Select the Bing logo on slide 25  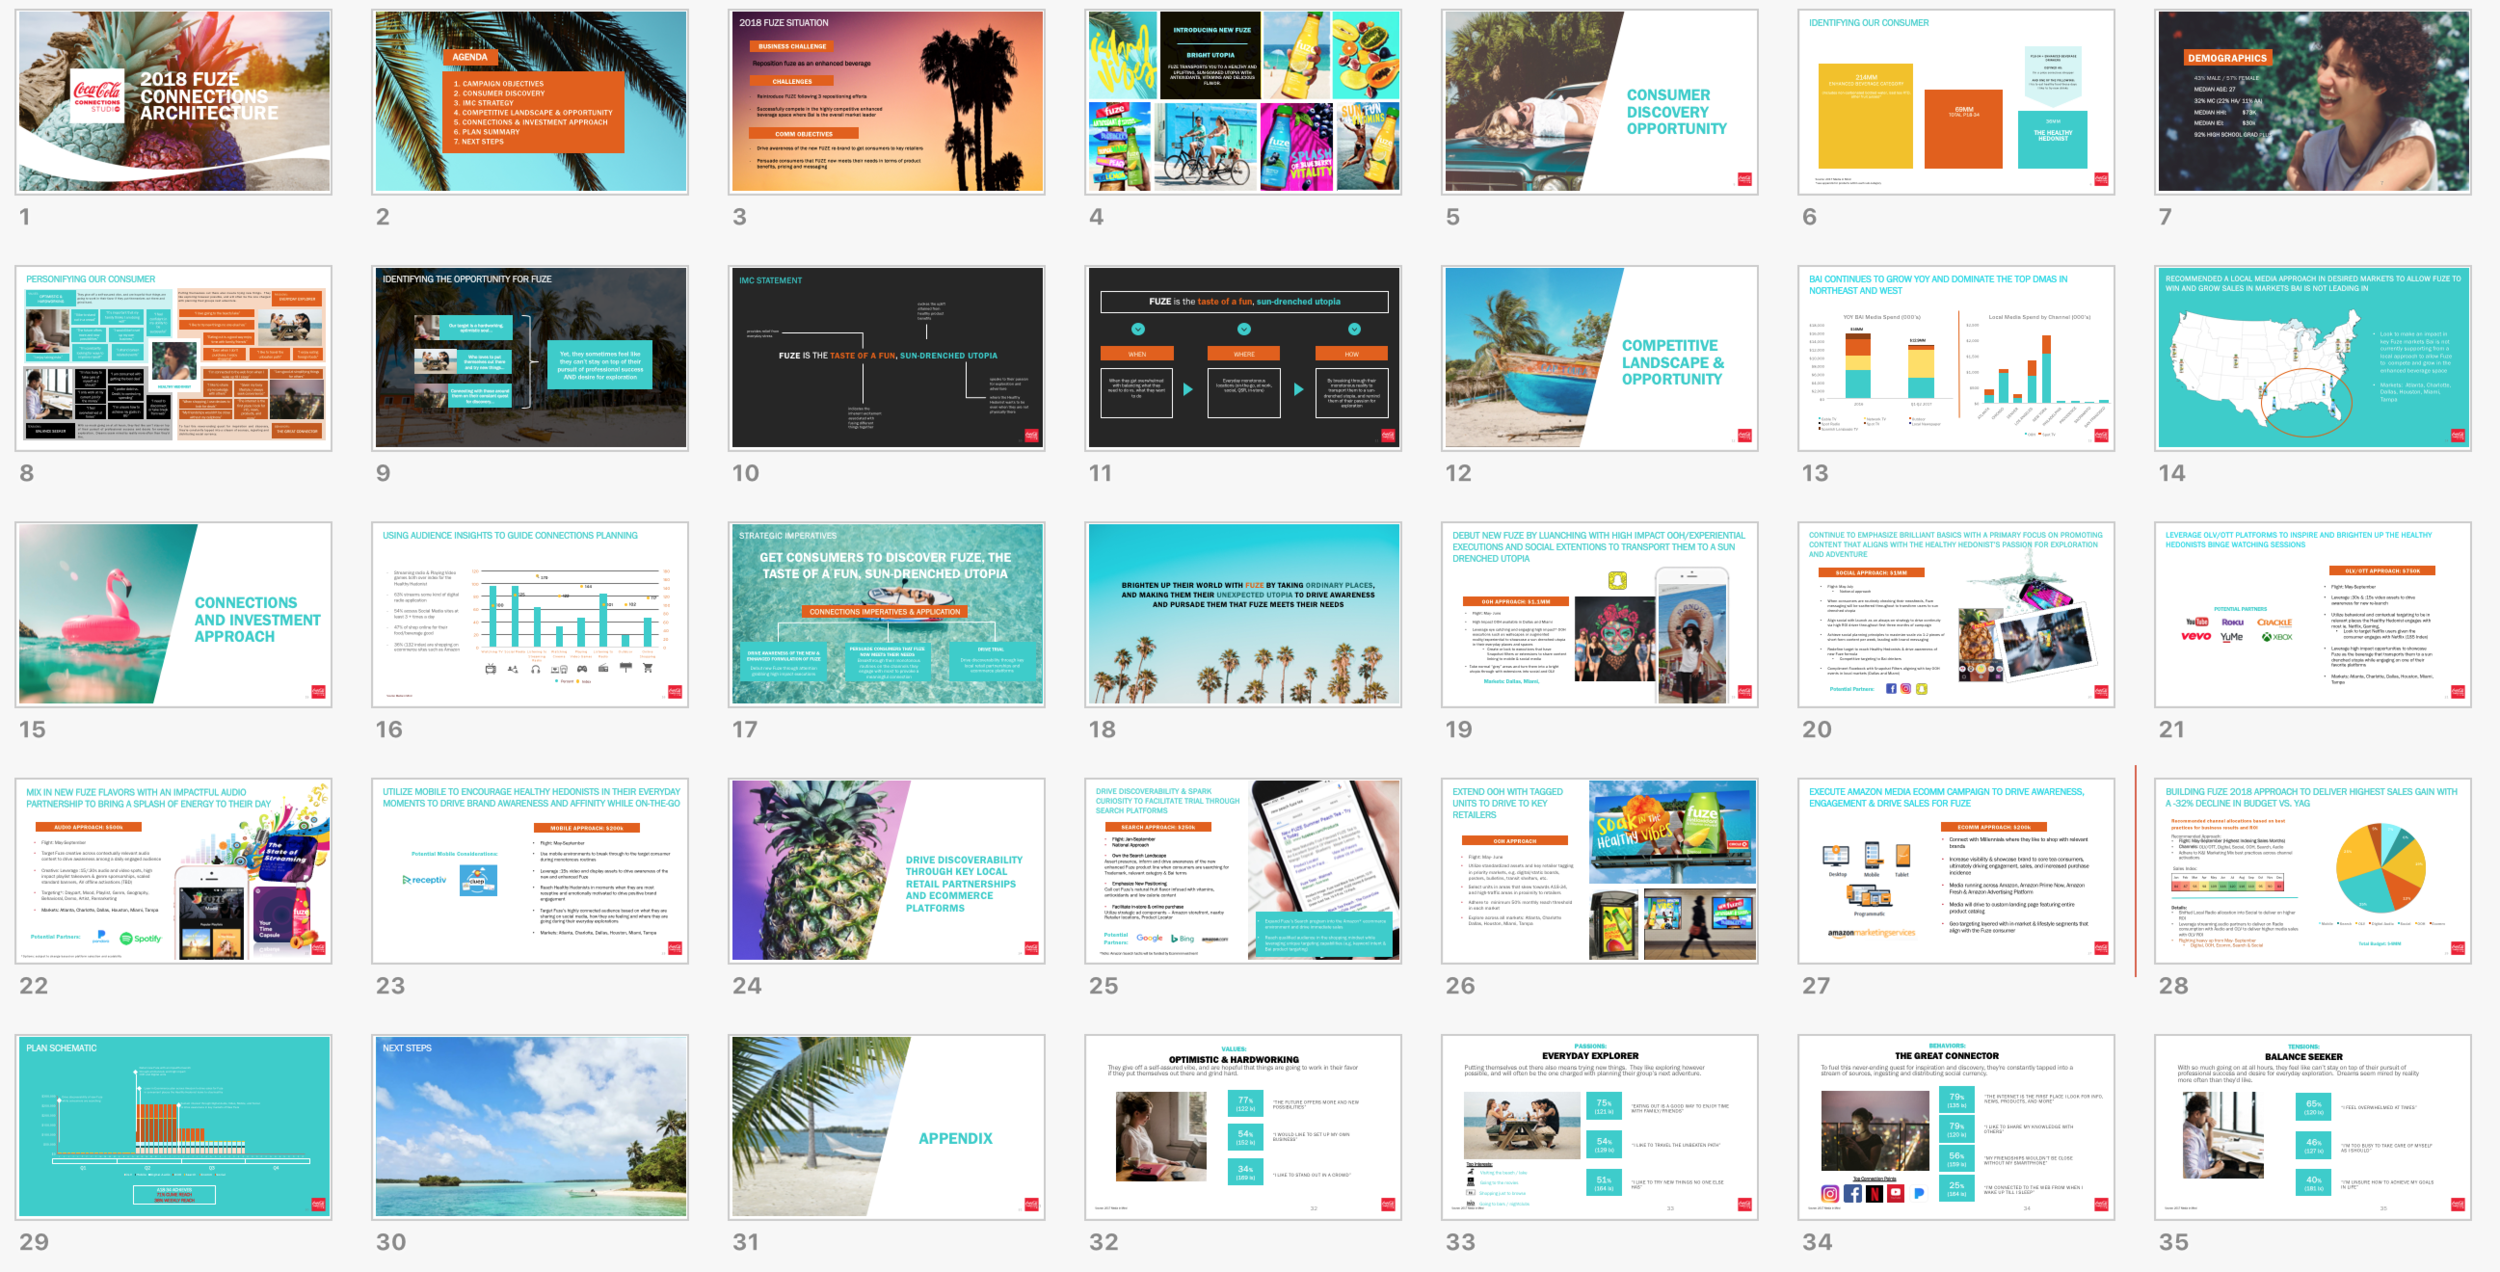click(1182, 939)
